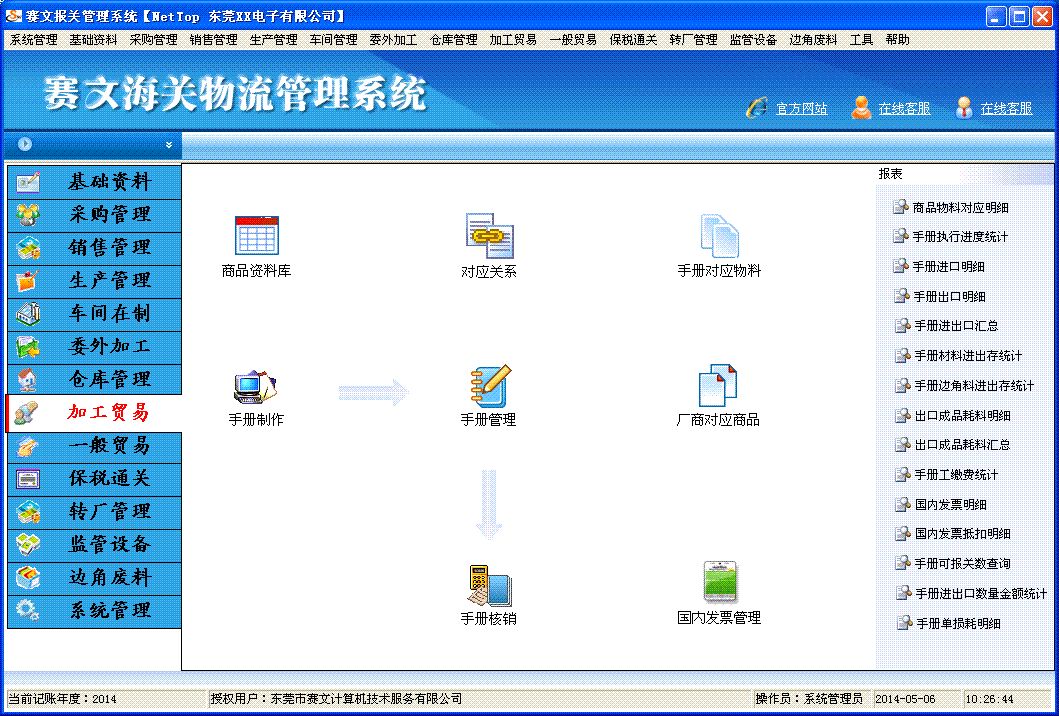The image size is (1059, 716).
Task: Click the round arrow button above the sidebar
Action: tap(24, 144)
